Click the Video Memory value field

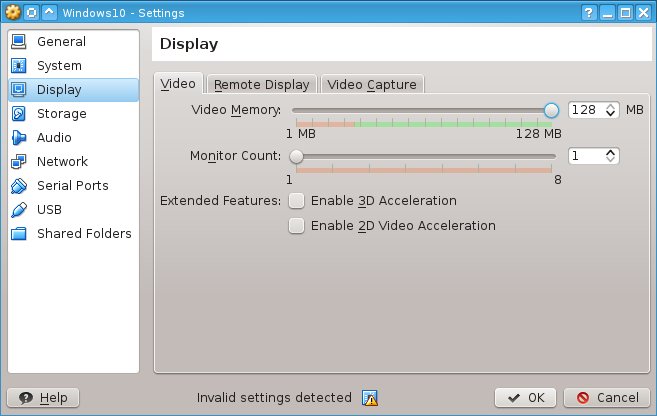pyautogui.click(x=593, y=110)
